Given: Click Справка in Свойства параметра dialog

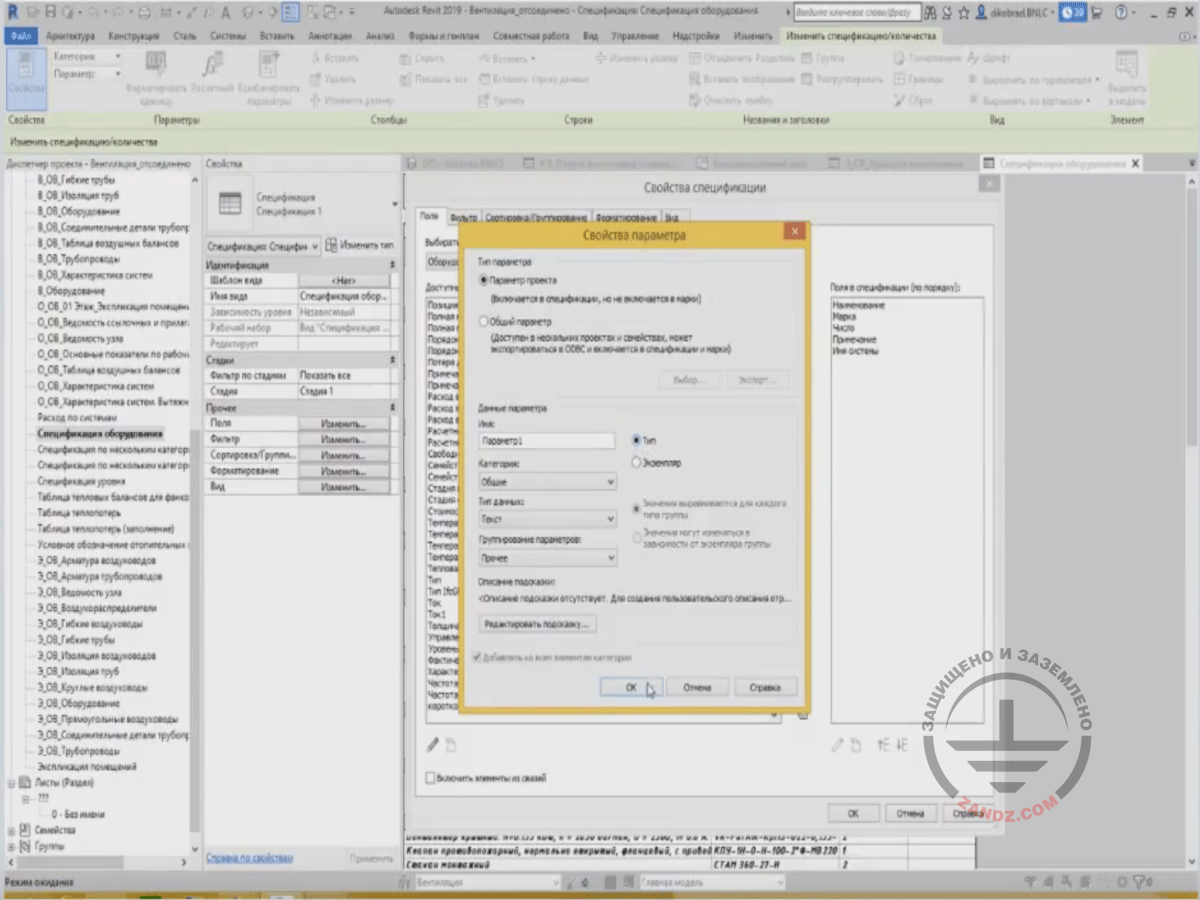Looking at the screenshot, I should (766, 687).
